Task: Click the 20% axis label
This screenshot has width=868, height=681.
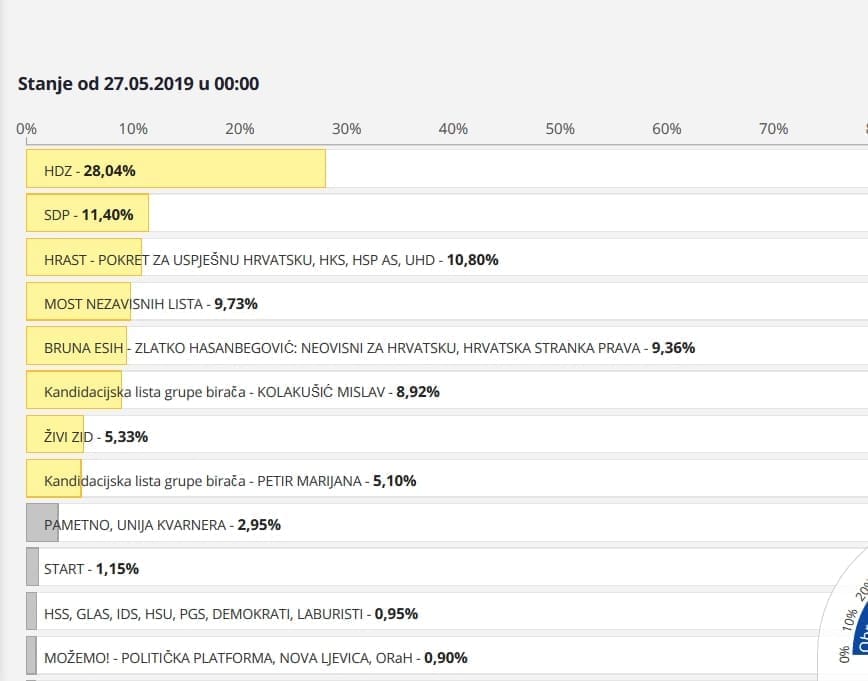Action: (240, 129)
